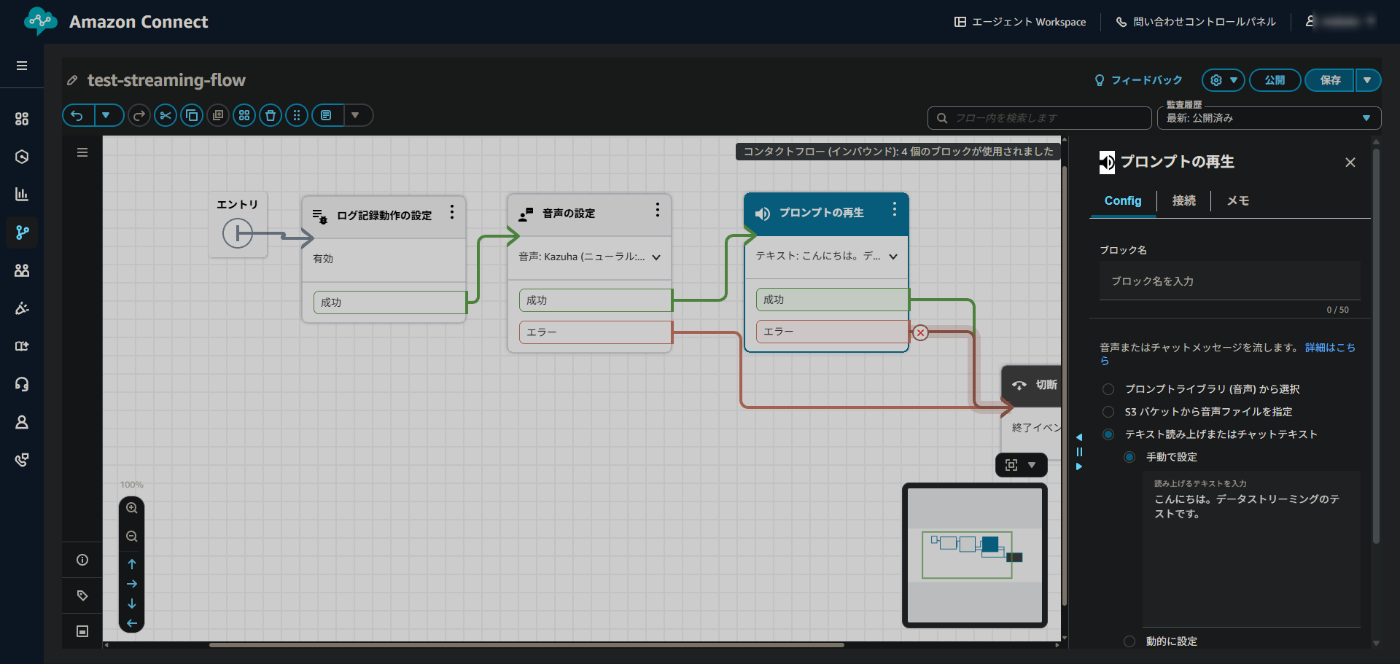
Task: Click the 公開 button
Action: [1275, 80]
